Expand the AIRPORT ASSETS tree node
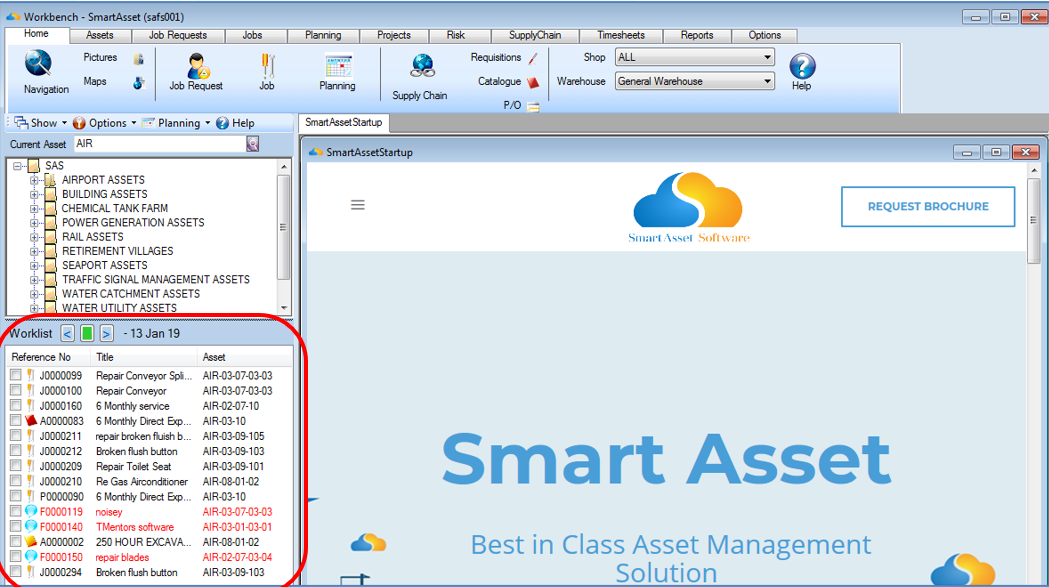1049x587 pixels. [x=35, y=180]
